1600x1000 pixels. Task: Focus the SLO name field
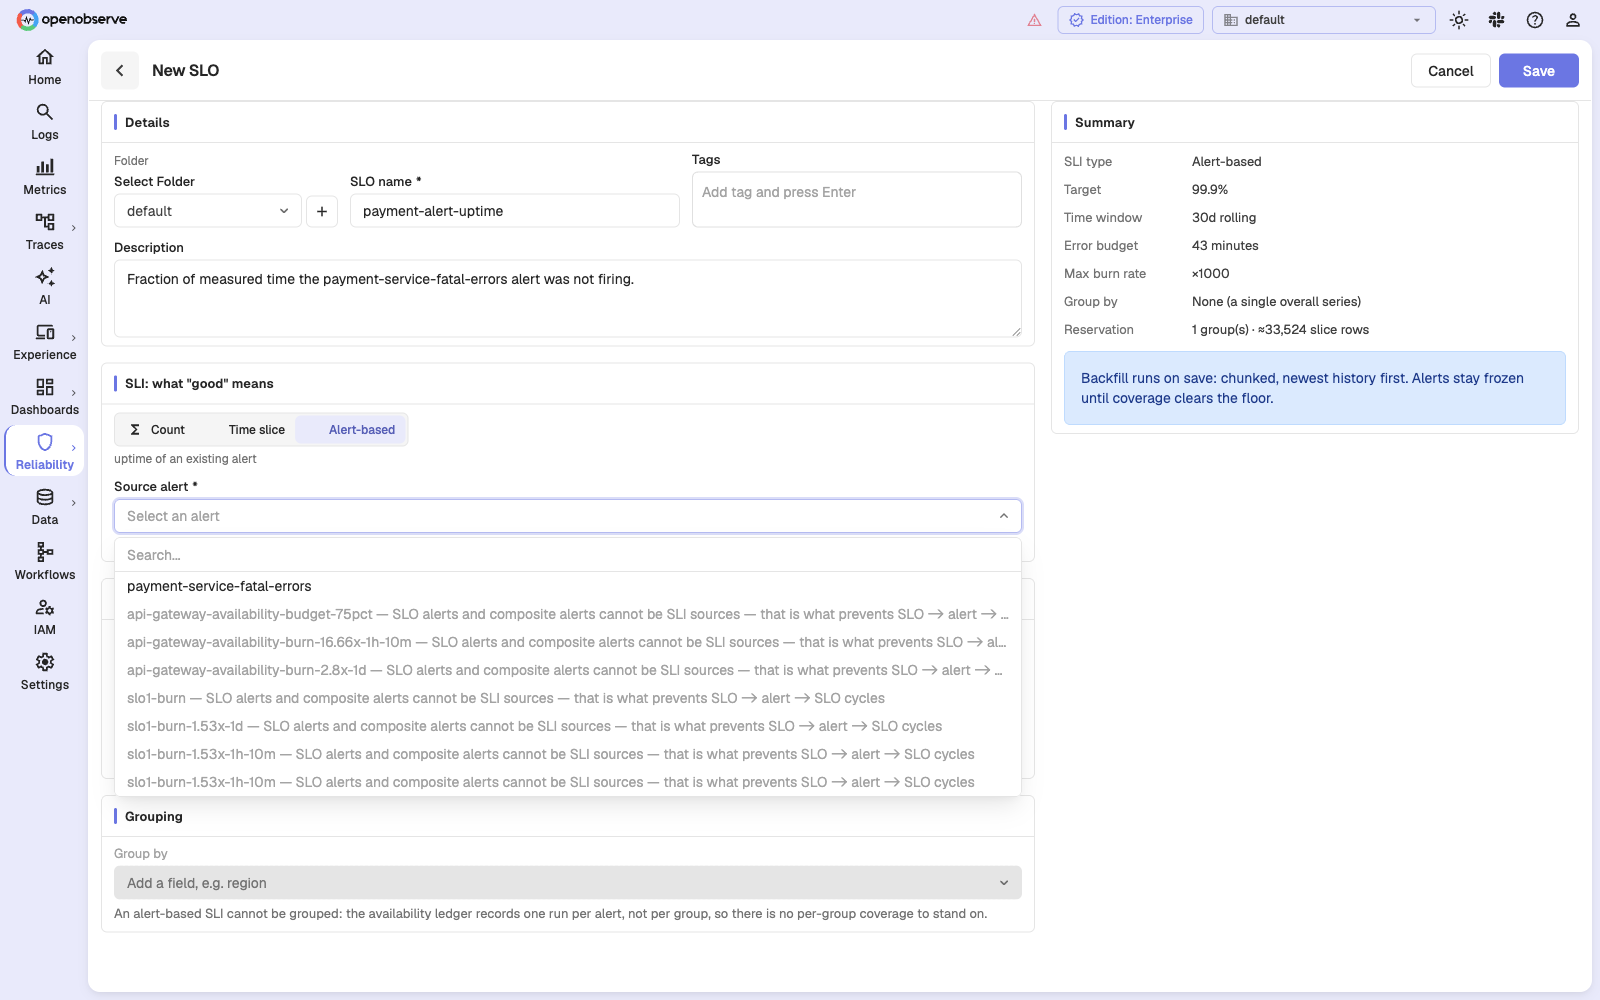point(515,211)
